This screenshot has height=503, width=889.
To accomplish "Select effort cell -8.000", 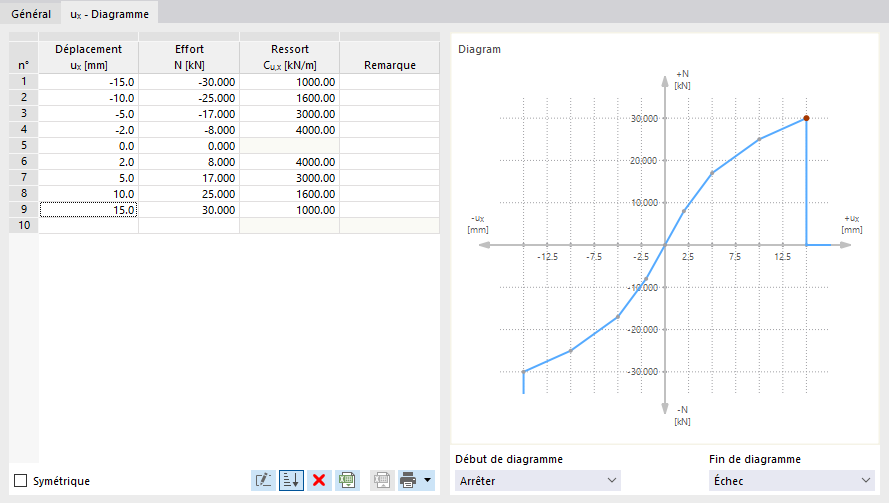I will pyautogui.click(x=189, y=129).
